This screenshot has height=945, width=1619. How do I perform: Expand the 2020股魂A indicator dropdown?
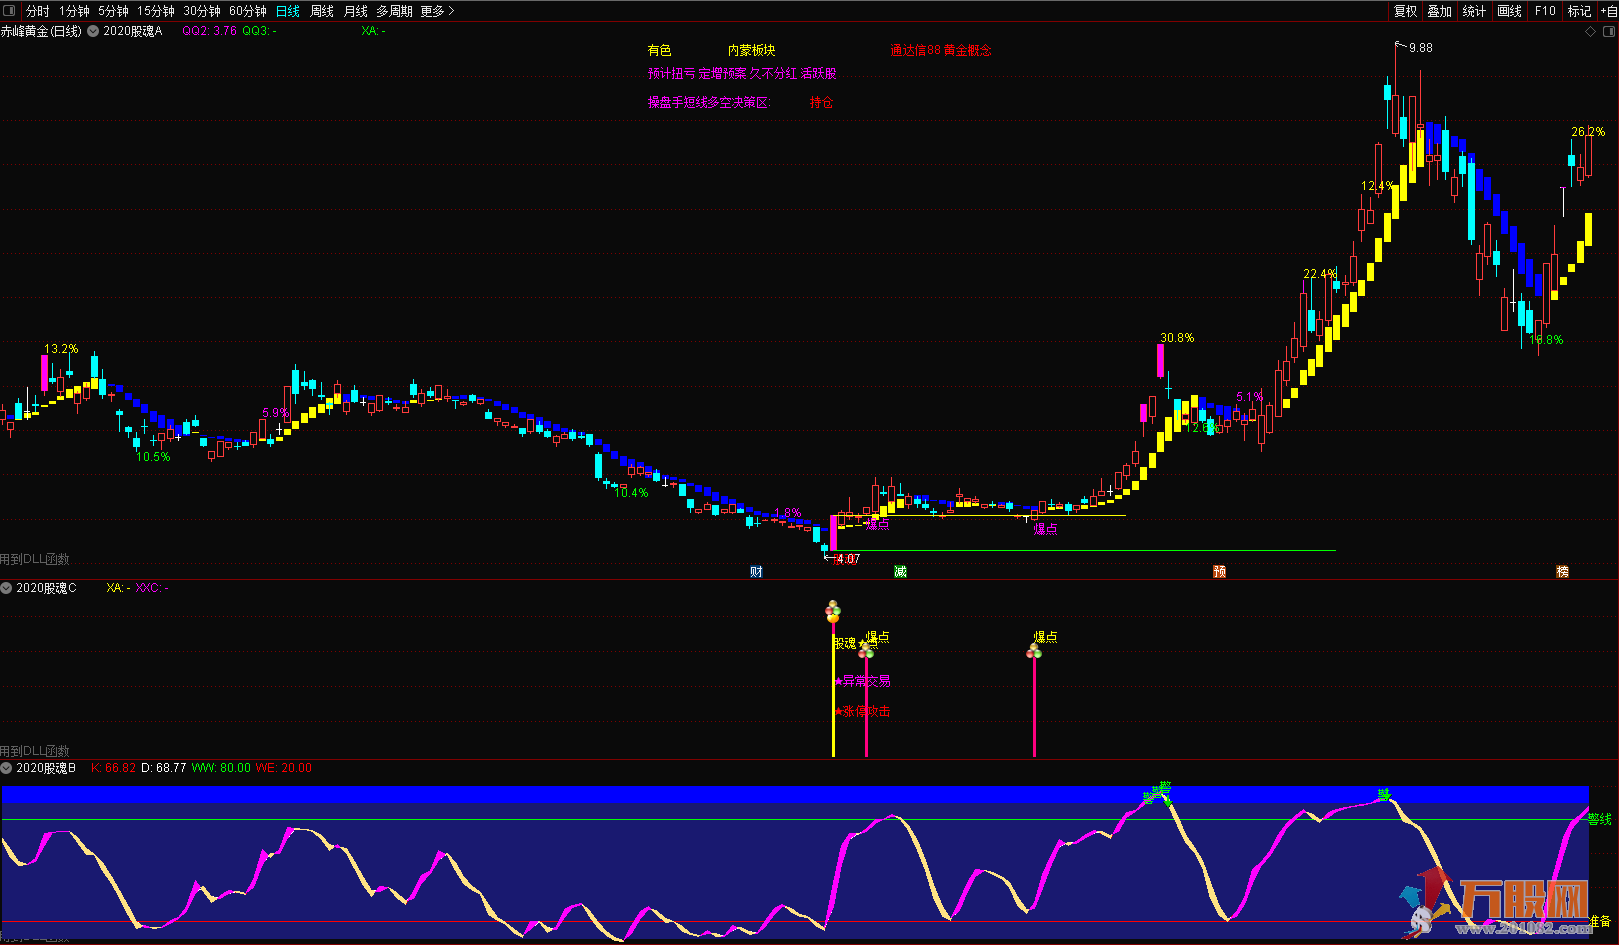93,31
